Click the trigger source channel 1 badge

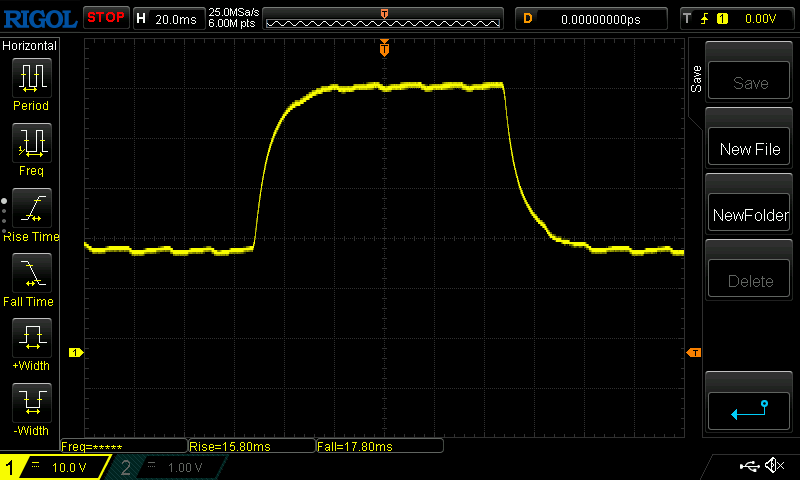point(722,19)
